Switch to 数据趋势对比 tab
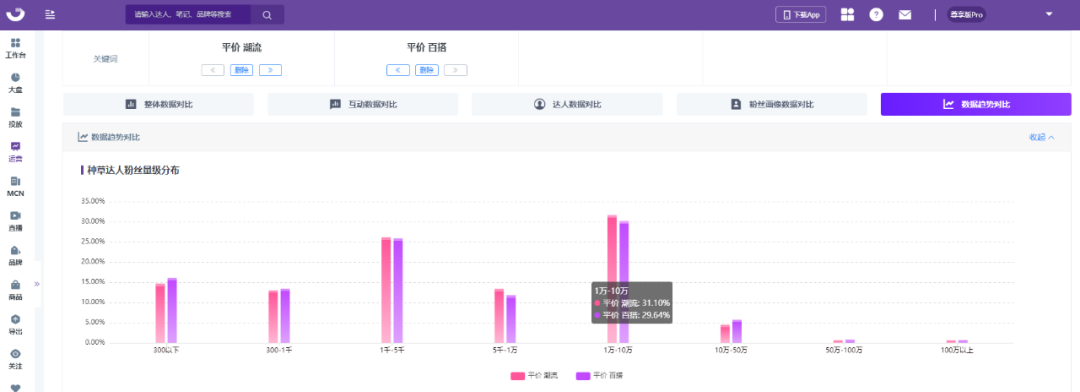Screen dimensions: 1080x392 [x=976, y=104]
